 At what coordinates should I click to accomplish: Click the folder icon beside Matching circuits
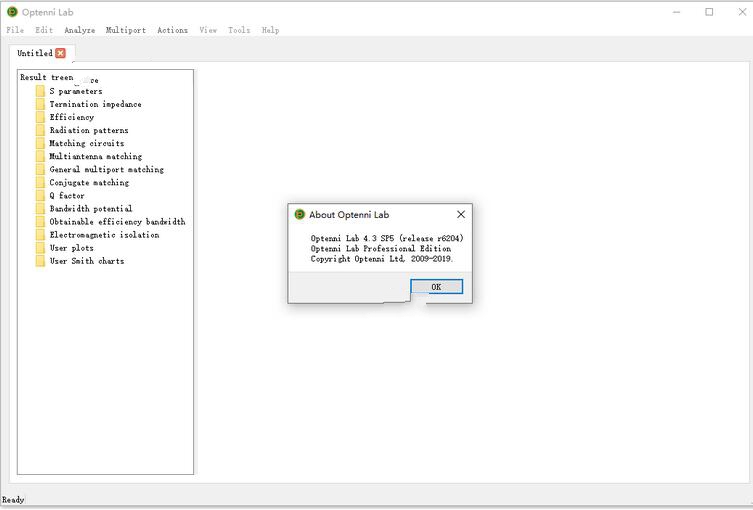(x=40, y=143)
